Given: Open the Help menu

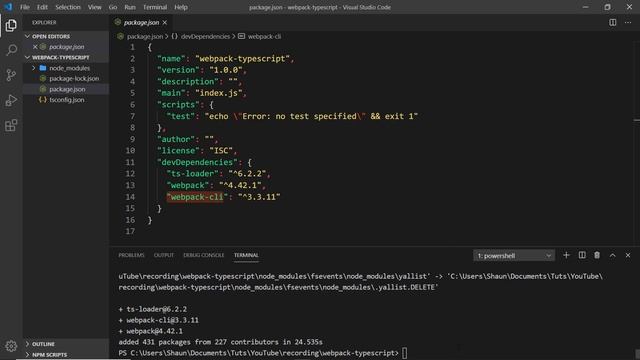Looking at the screenshot, I should (181, 7).
